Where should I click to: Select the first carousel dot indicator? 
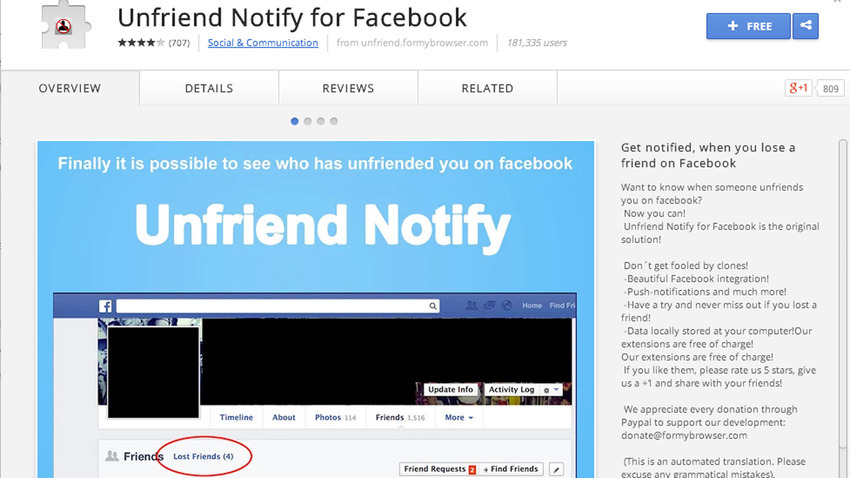tap(295, 121)
